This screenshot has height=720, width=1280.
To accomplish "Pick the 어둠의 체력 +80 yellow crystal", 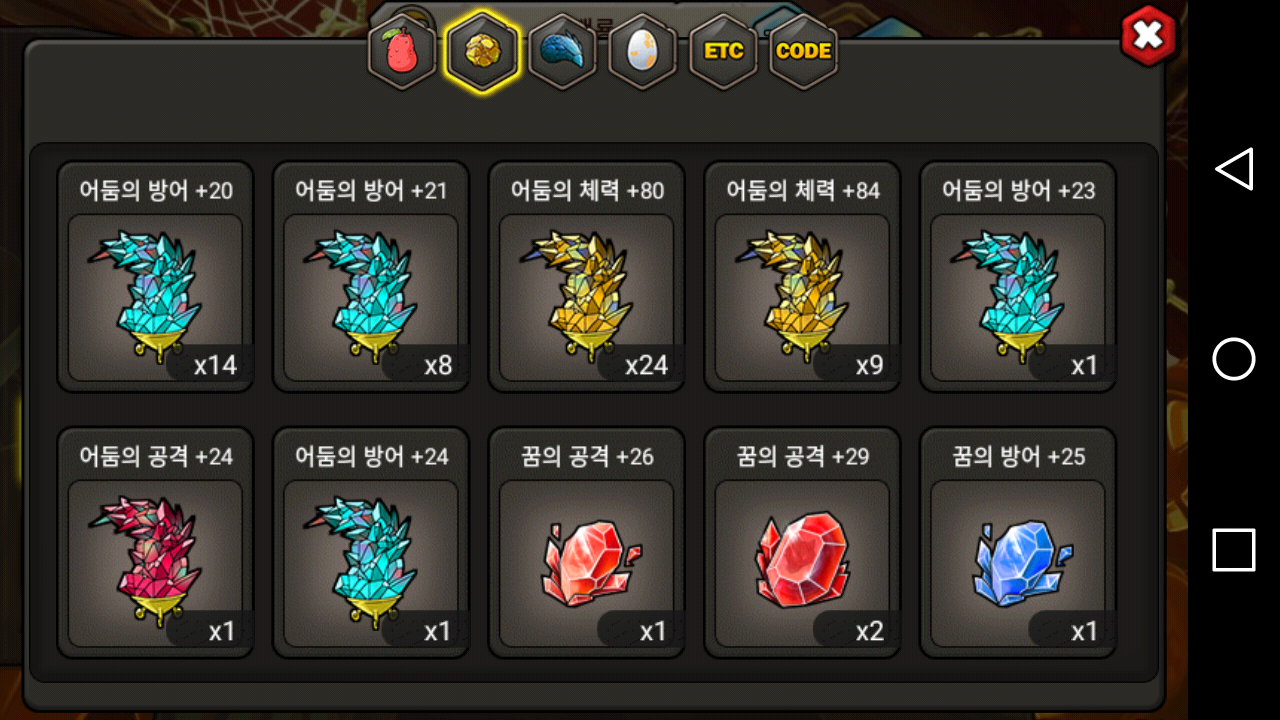I will (x=586, y=277).
